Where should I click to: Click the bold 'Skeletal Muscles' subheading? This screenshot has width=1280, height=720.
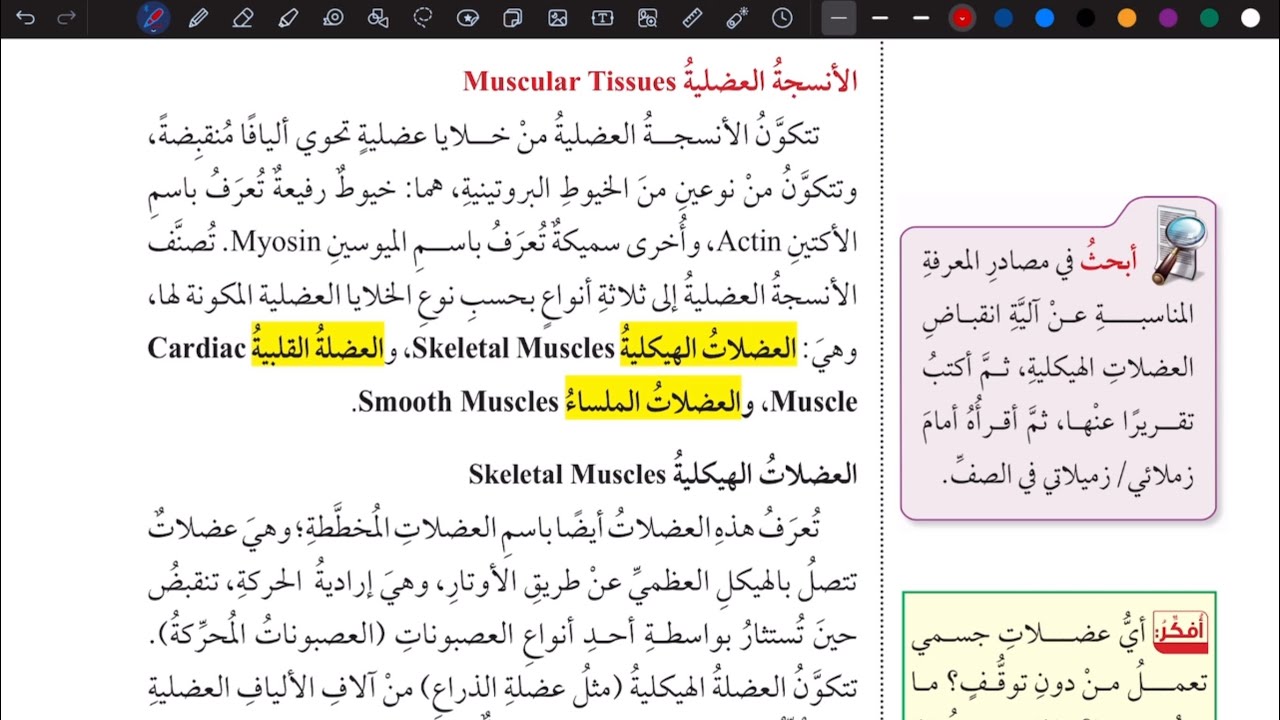567,475
